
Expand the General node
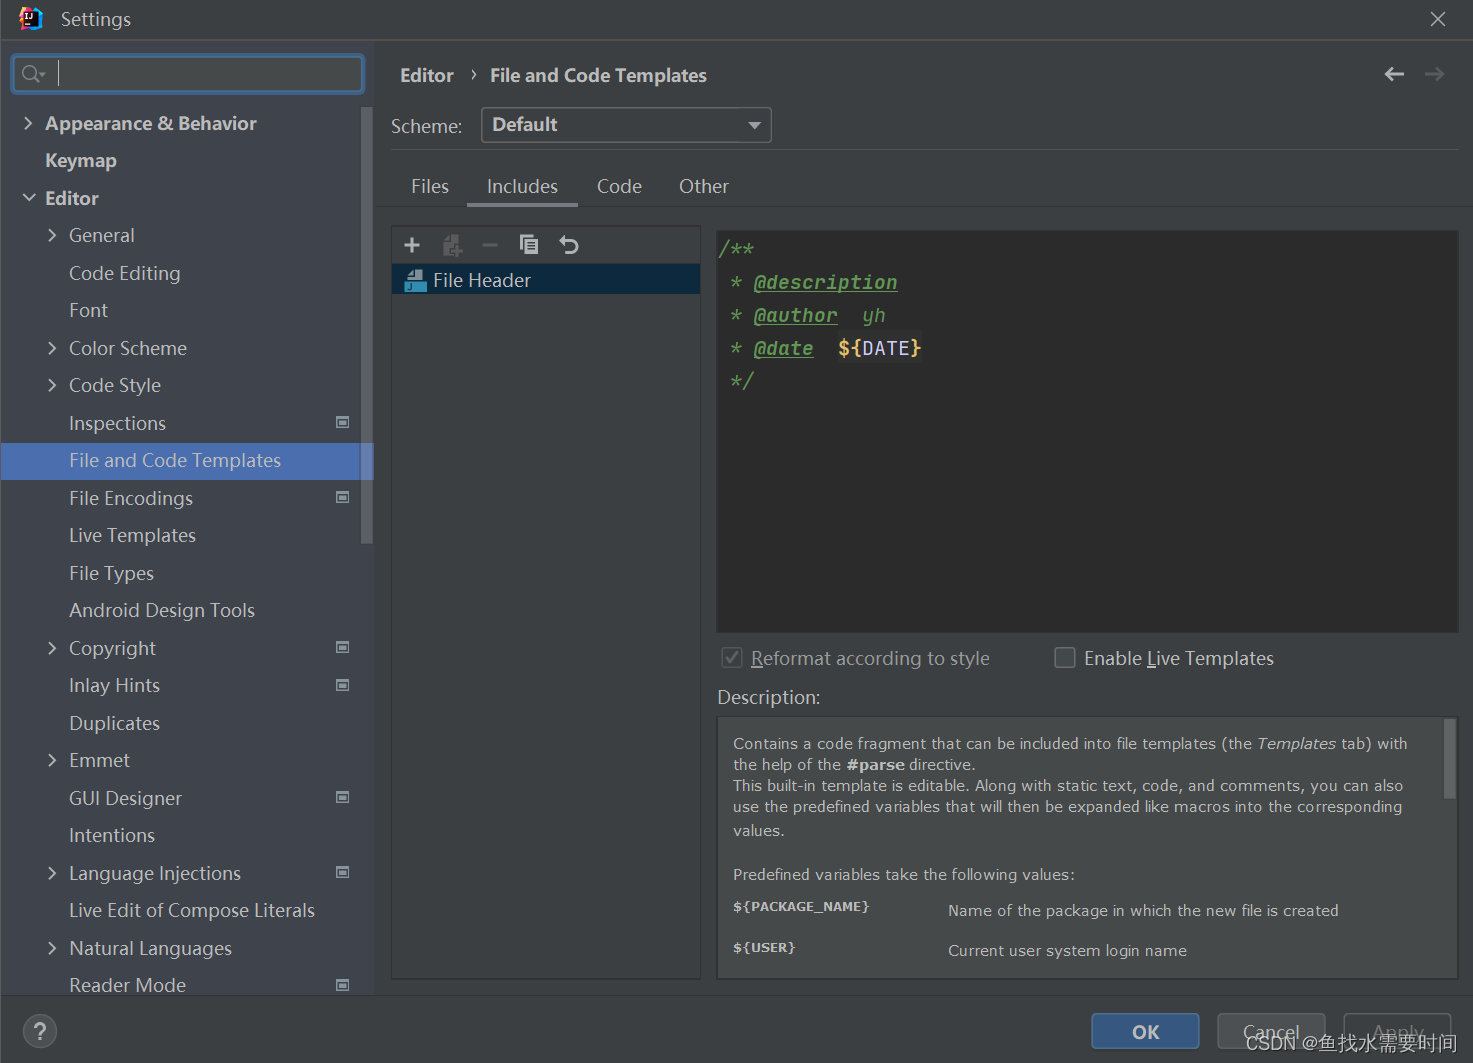click(52, 235)
